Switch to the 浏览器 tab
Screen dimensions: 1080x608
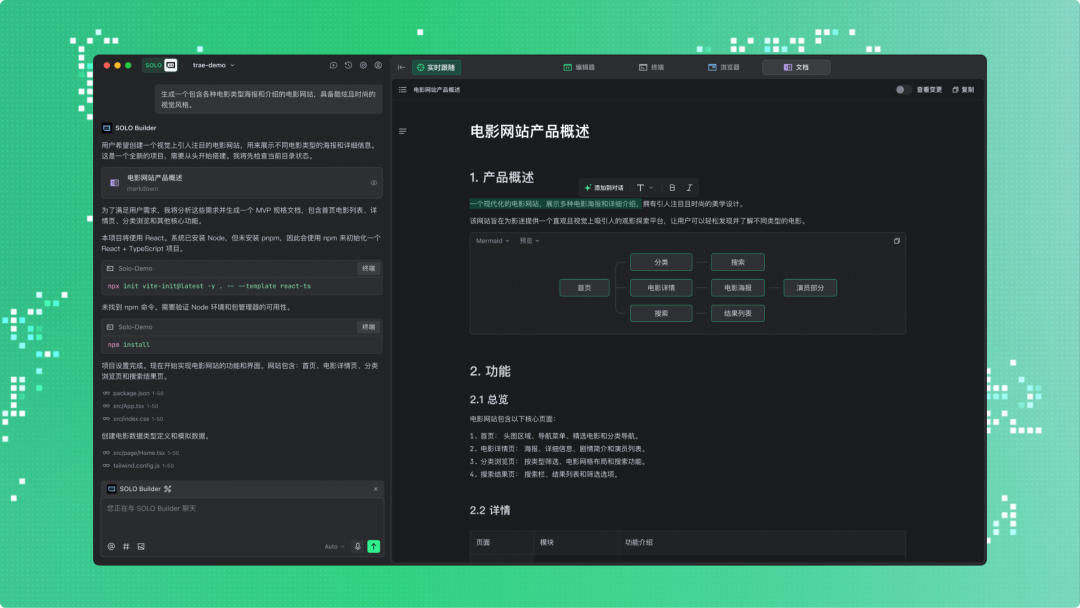tap(724, 67)
